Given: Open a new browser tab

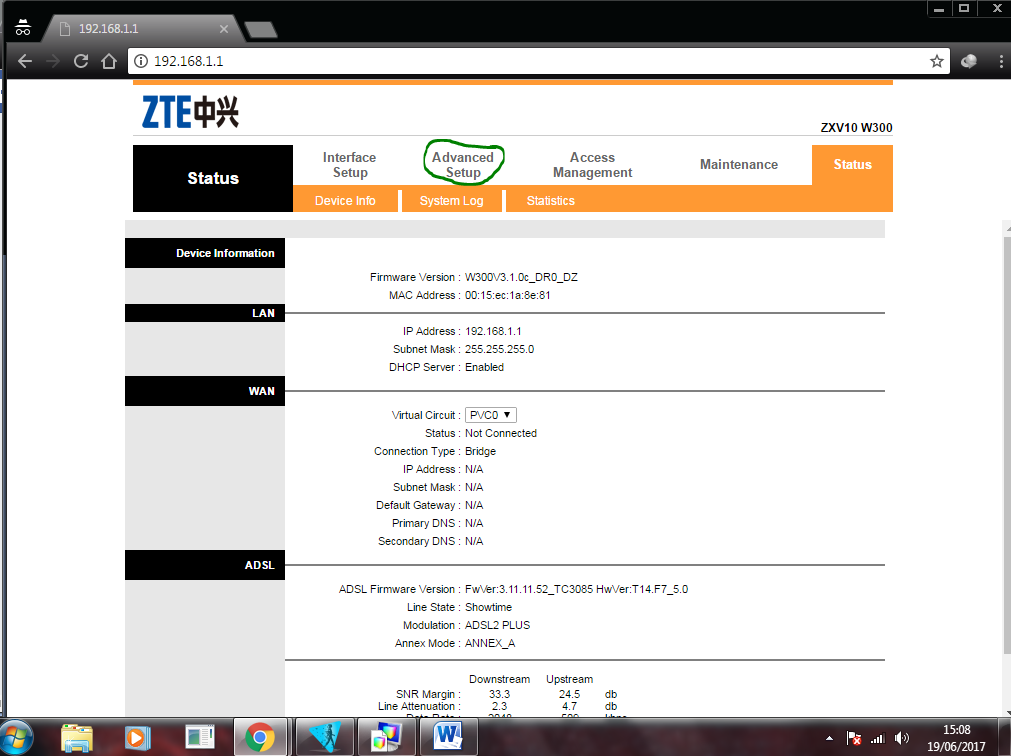Looking at the screenshot, I should click(x=261, y=29).
